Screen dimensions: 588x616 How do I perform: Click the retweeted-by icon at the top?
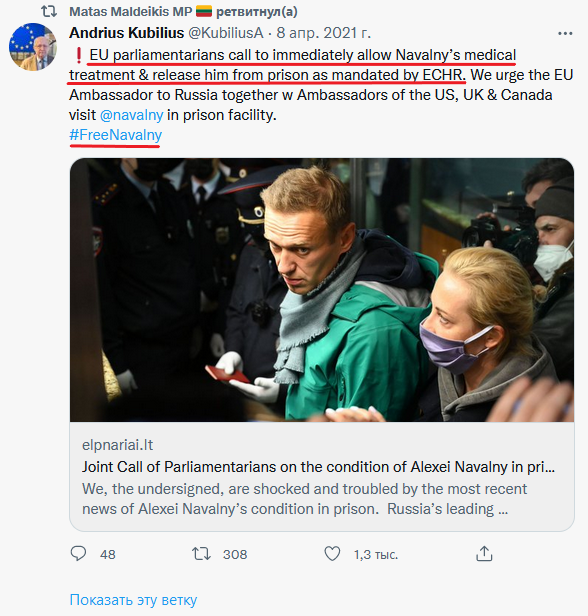coord(49,11)
